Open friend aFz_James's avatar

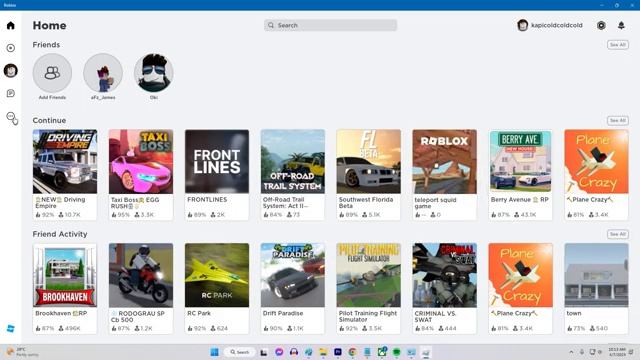103,73
